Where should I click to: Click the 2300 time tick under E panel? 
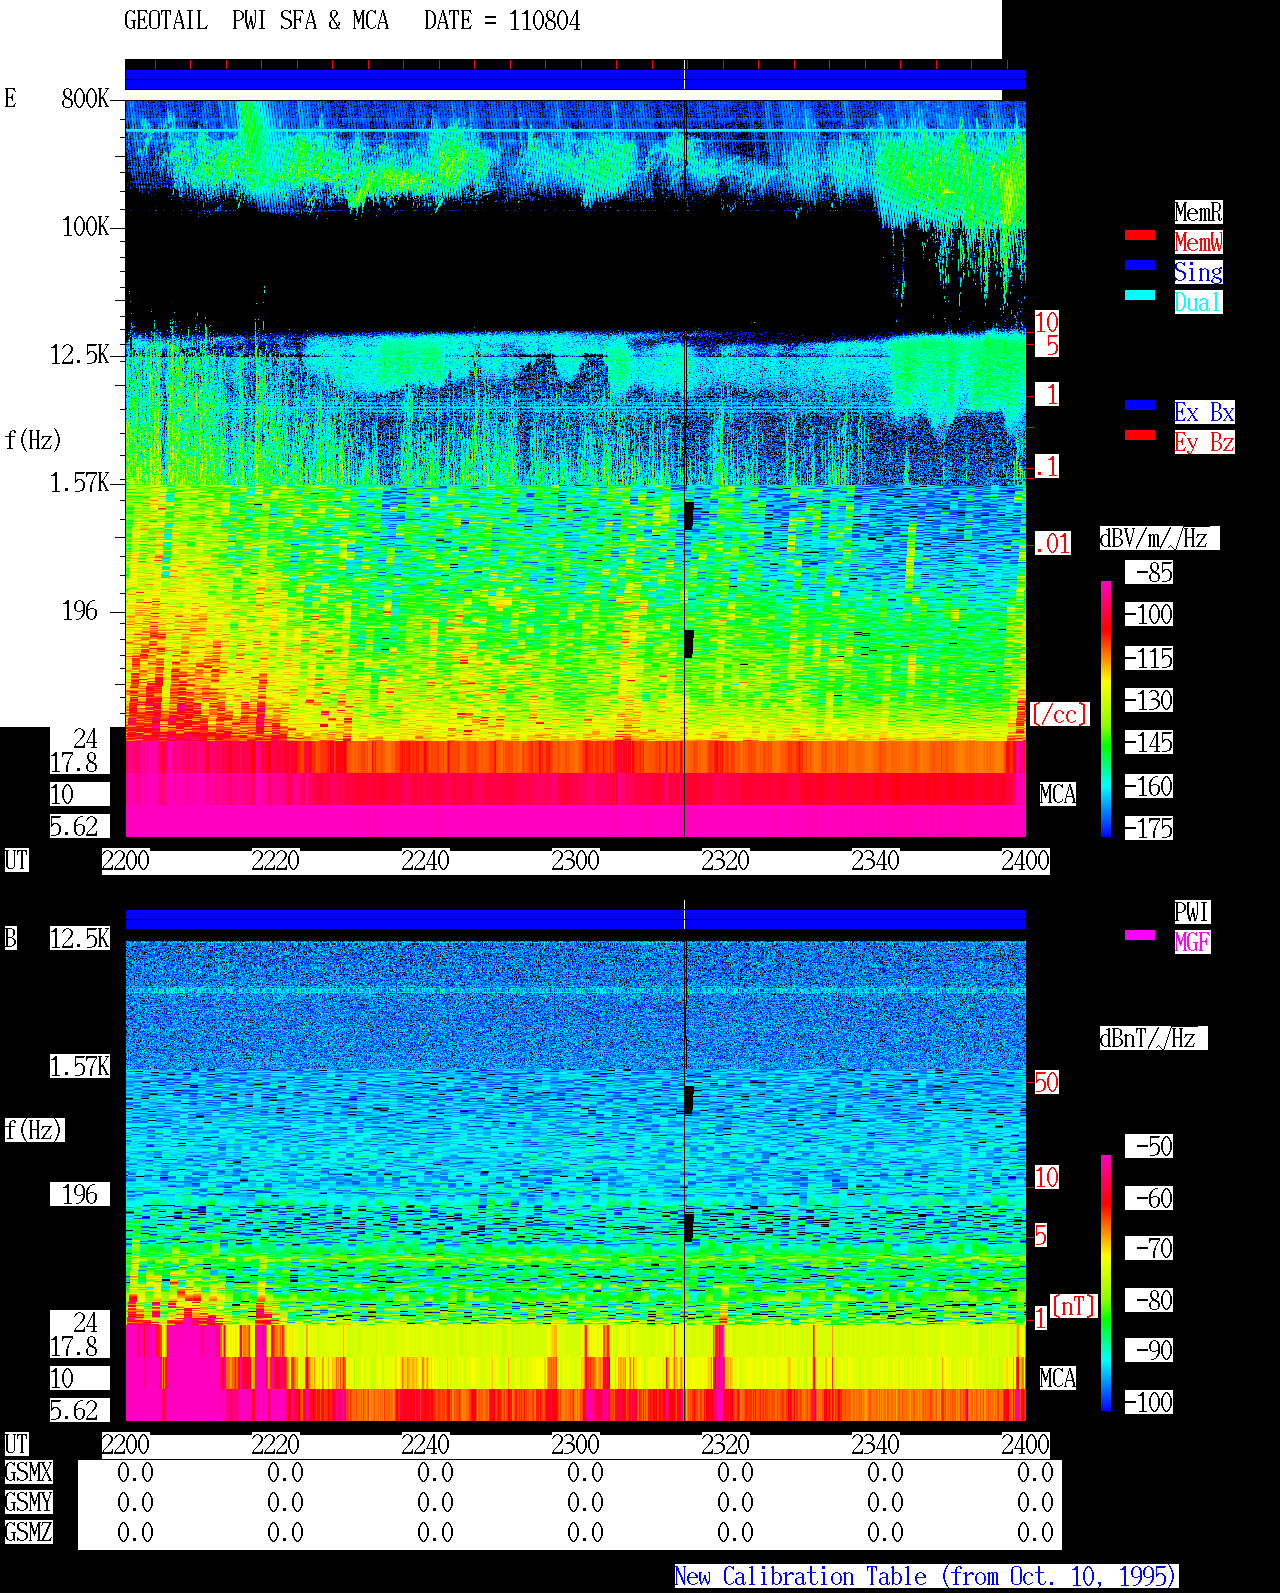(575, 860)
